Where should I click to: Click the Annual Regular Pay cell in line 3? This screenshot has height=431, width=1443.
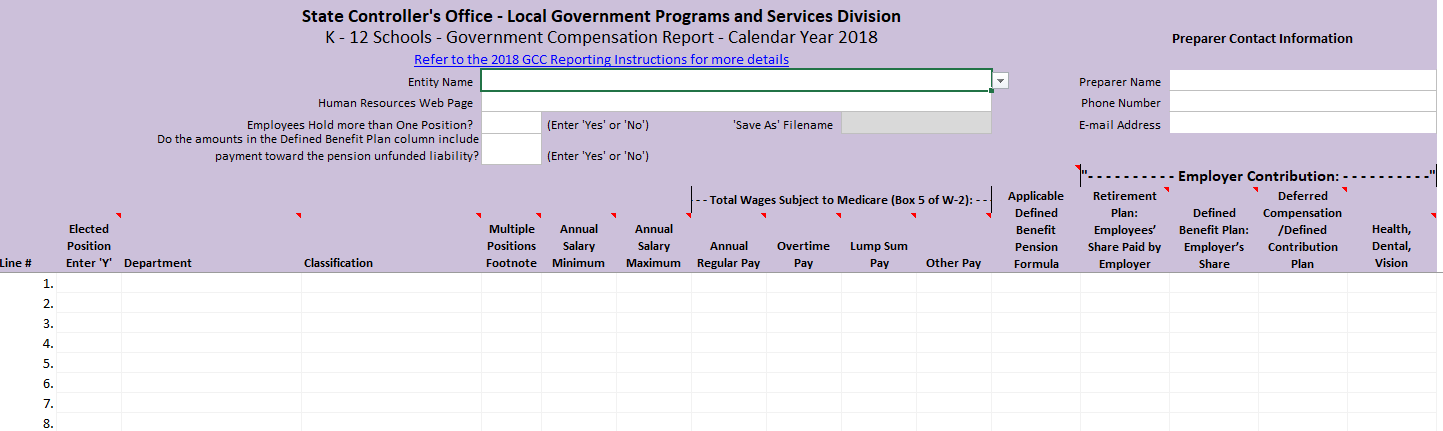729,323
